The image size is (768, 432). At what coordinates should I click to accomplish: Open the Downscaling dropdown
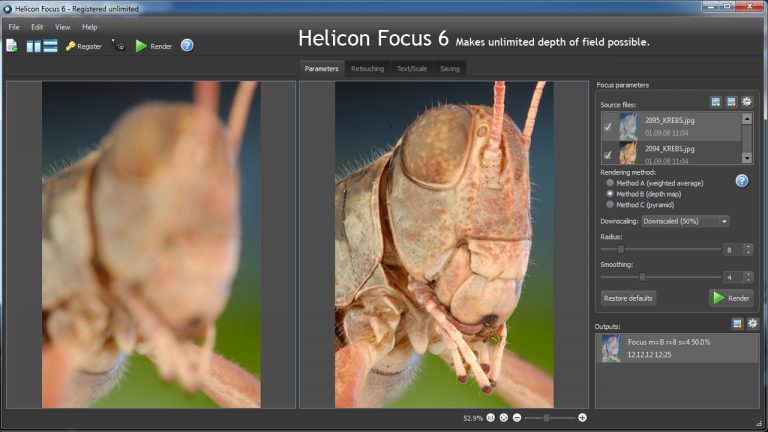tap(685, 221)
